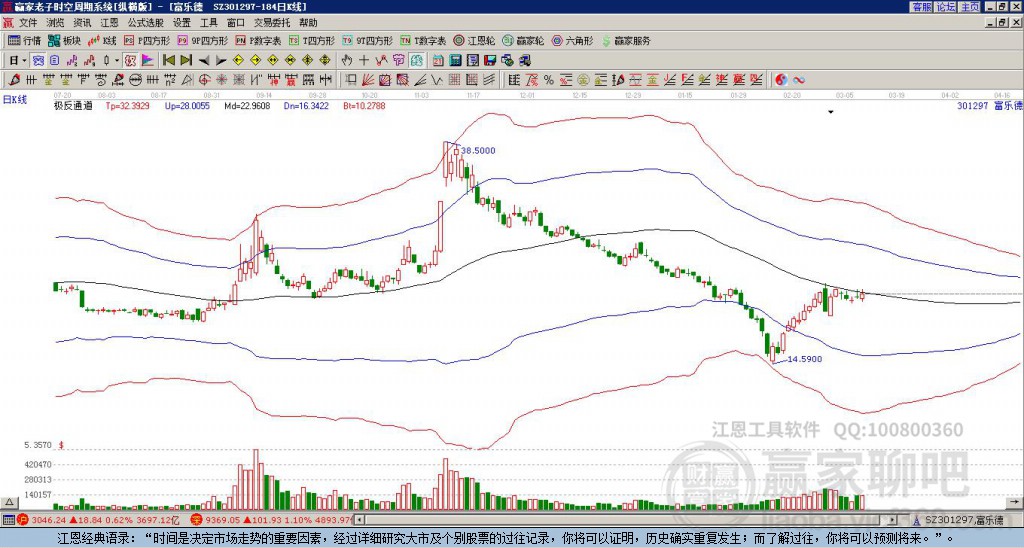Click the blue infinity wave icon
1024x548 pixels.
pos(799,80)
